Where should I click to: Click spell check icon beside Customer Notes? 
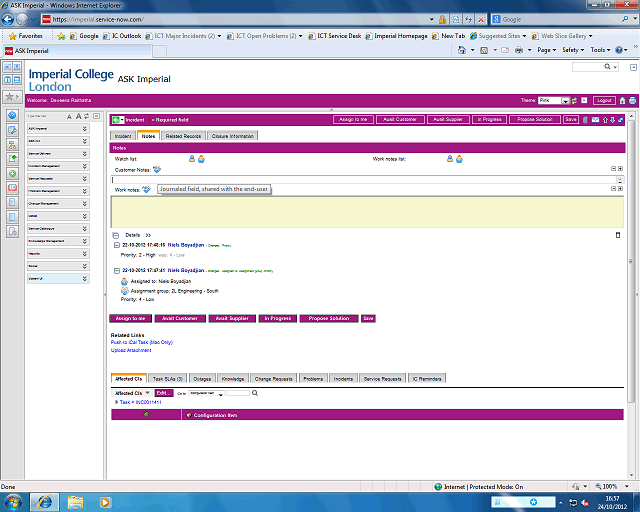point(157,169)
